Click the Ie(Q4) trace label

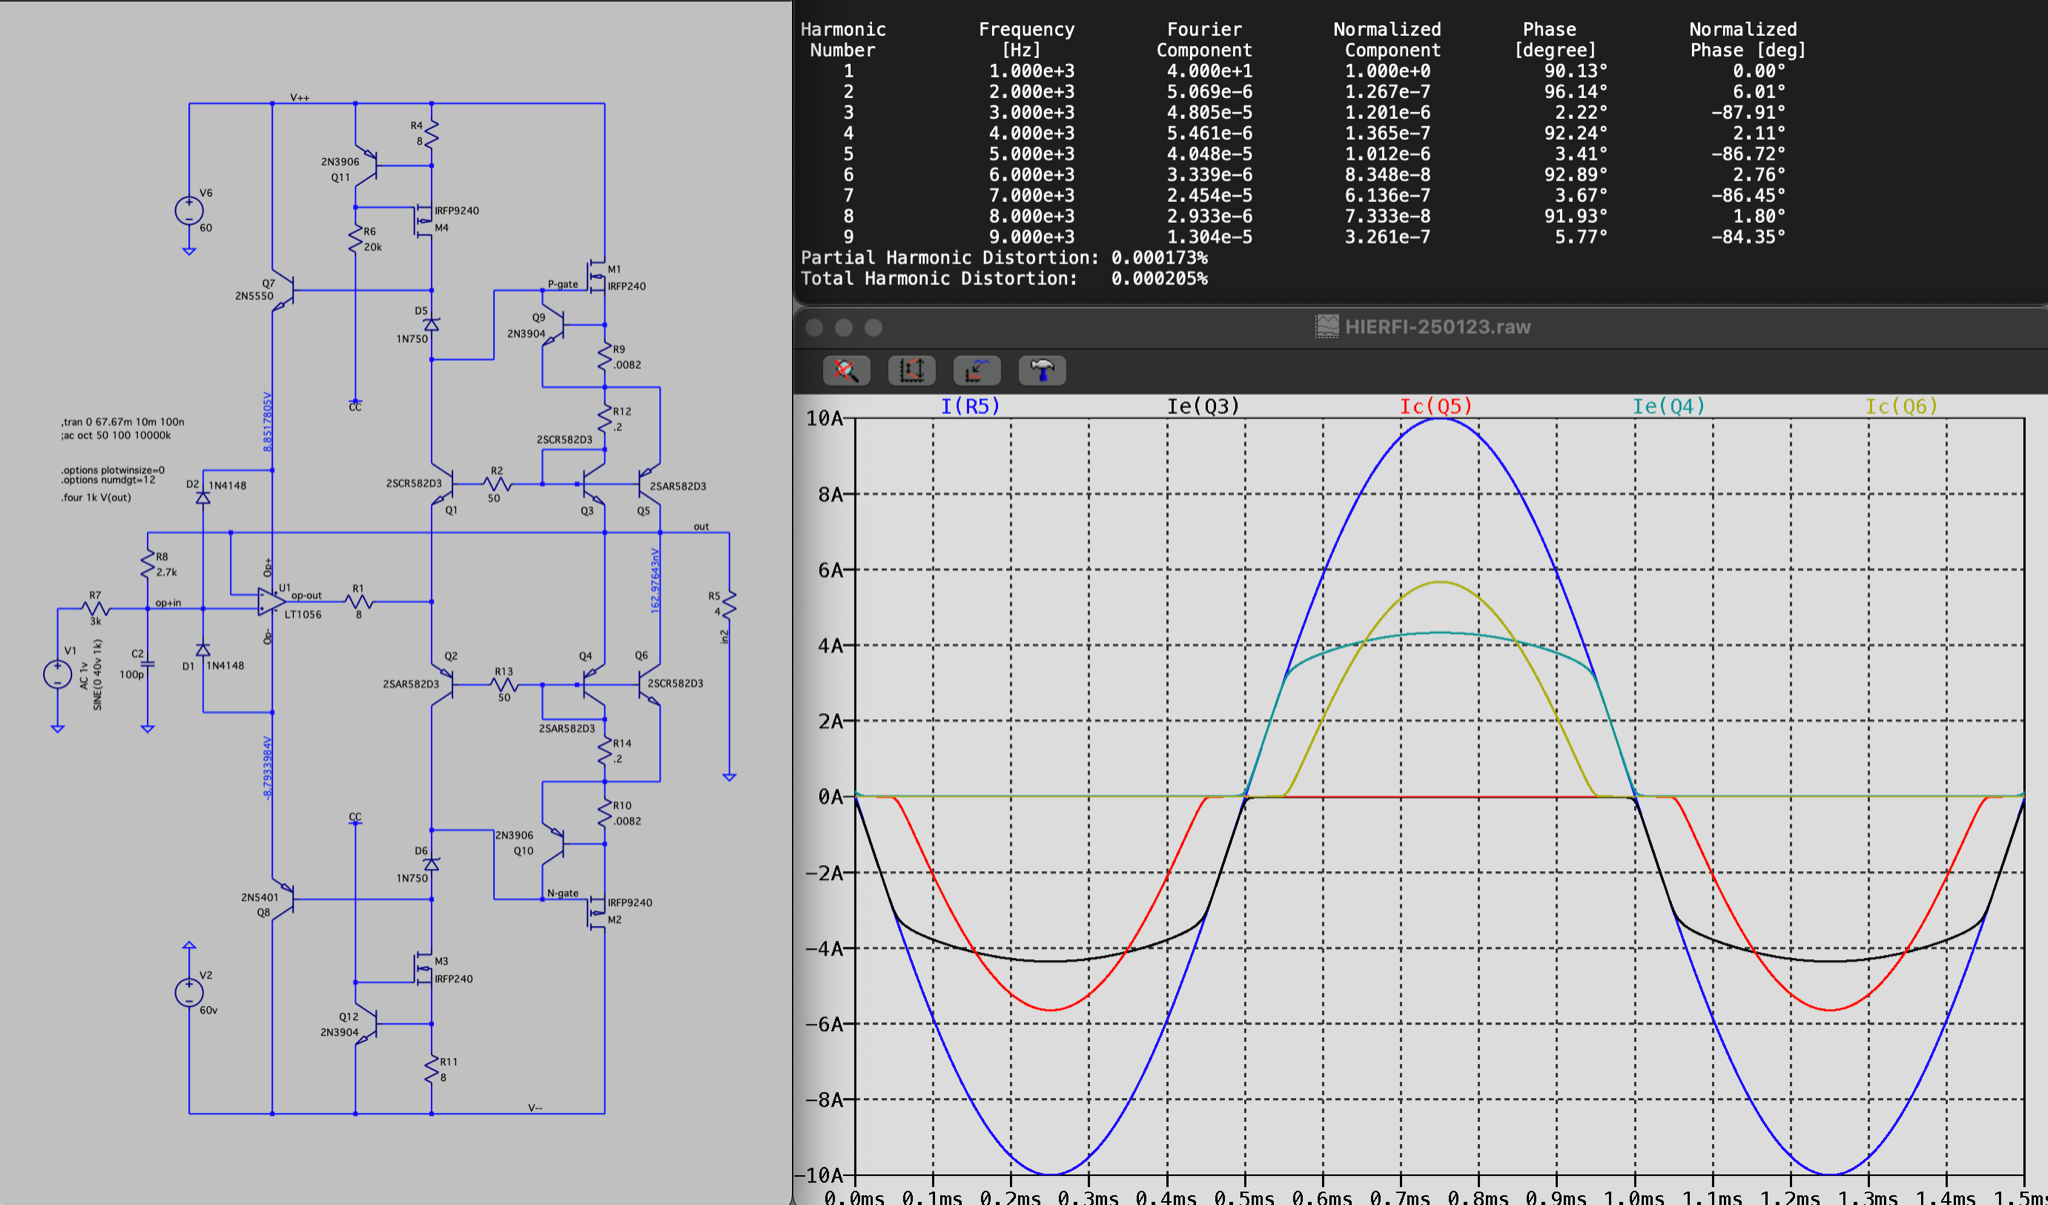[x=1668, y=406]
